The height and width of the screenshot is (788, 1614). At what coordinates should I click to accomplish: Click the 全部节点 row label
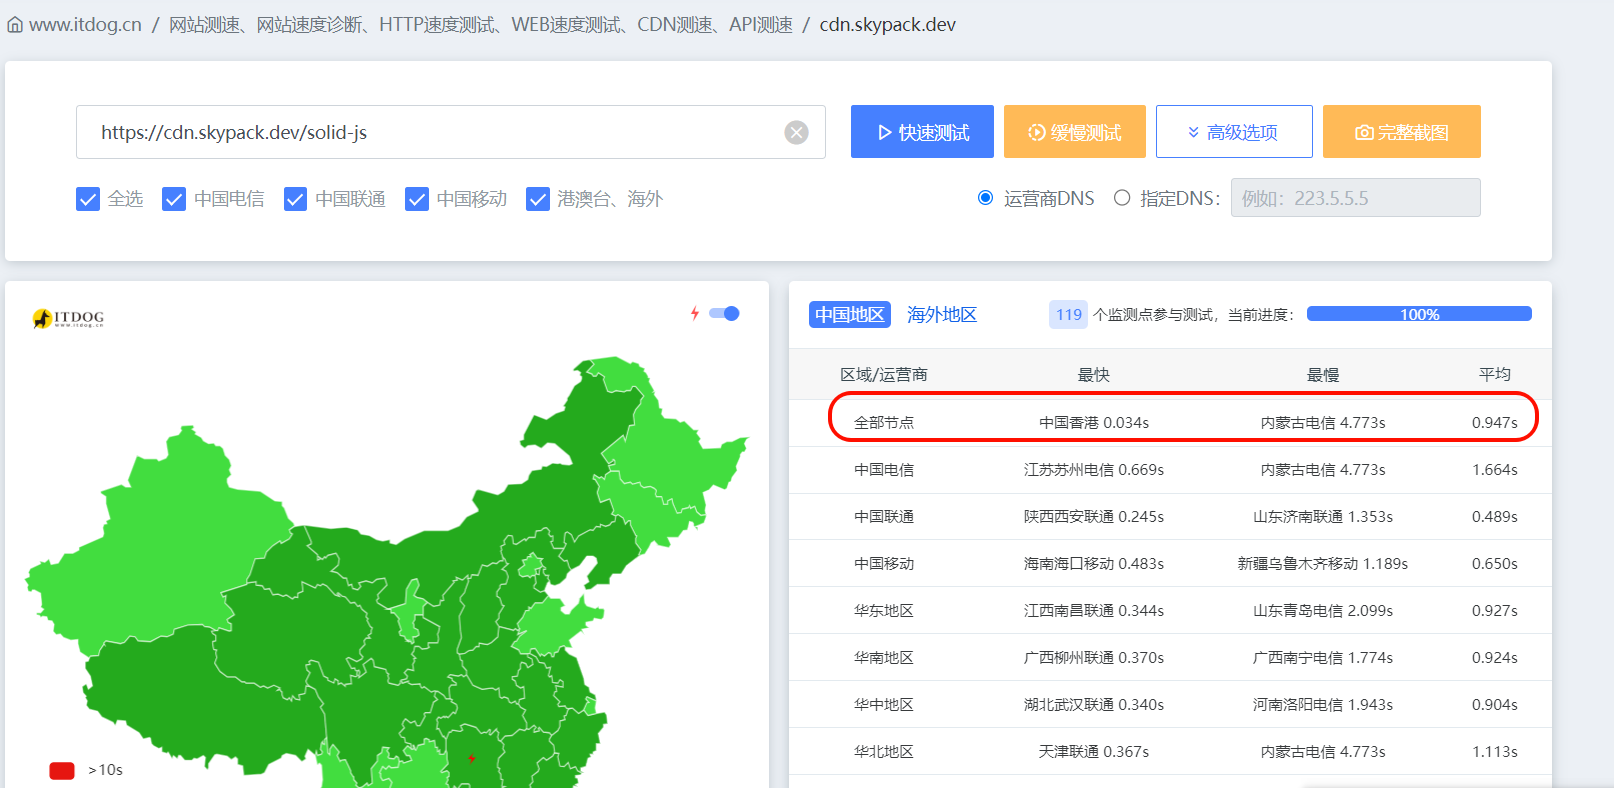[884, 422]
